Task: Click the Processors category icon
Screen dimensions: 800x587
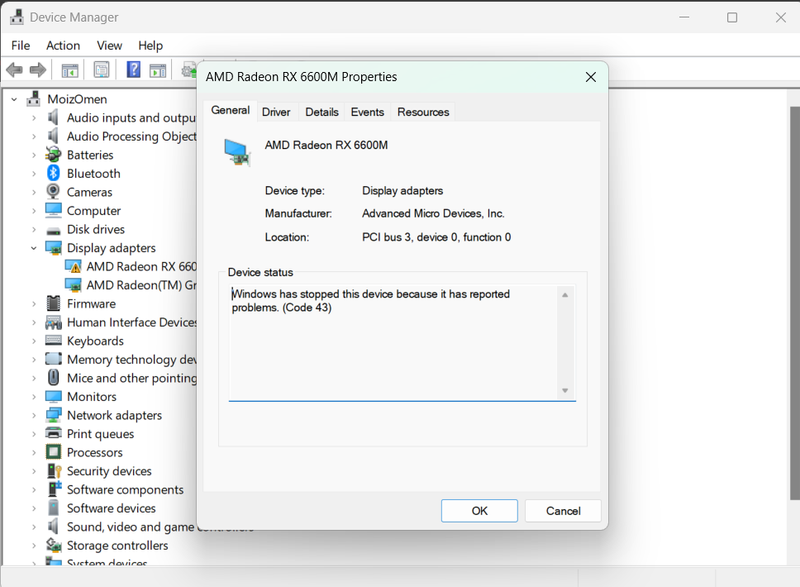Action: (53, 452)
